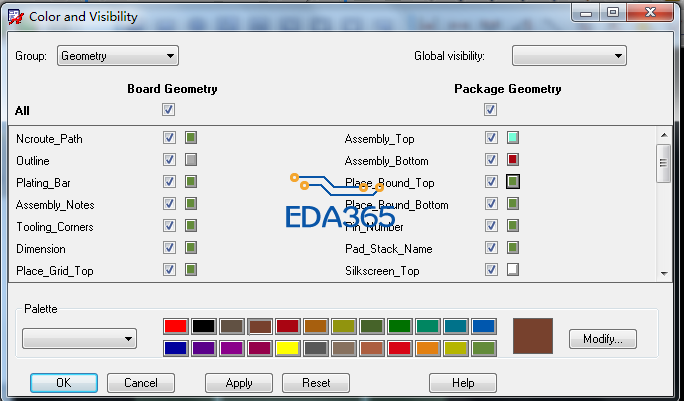Click the Color and Visibility title bar icon
This screenshot has width=684, height=401.
[16, 17]
